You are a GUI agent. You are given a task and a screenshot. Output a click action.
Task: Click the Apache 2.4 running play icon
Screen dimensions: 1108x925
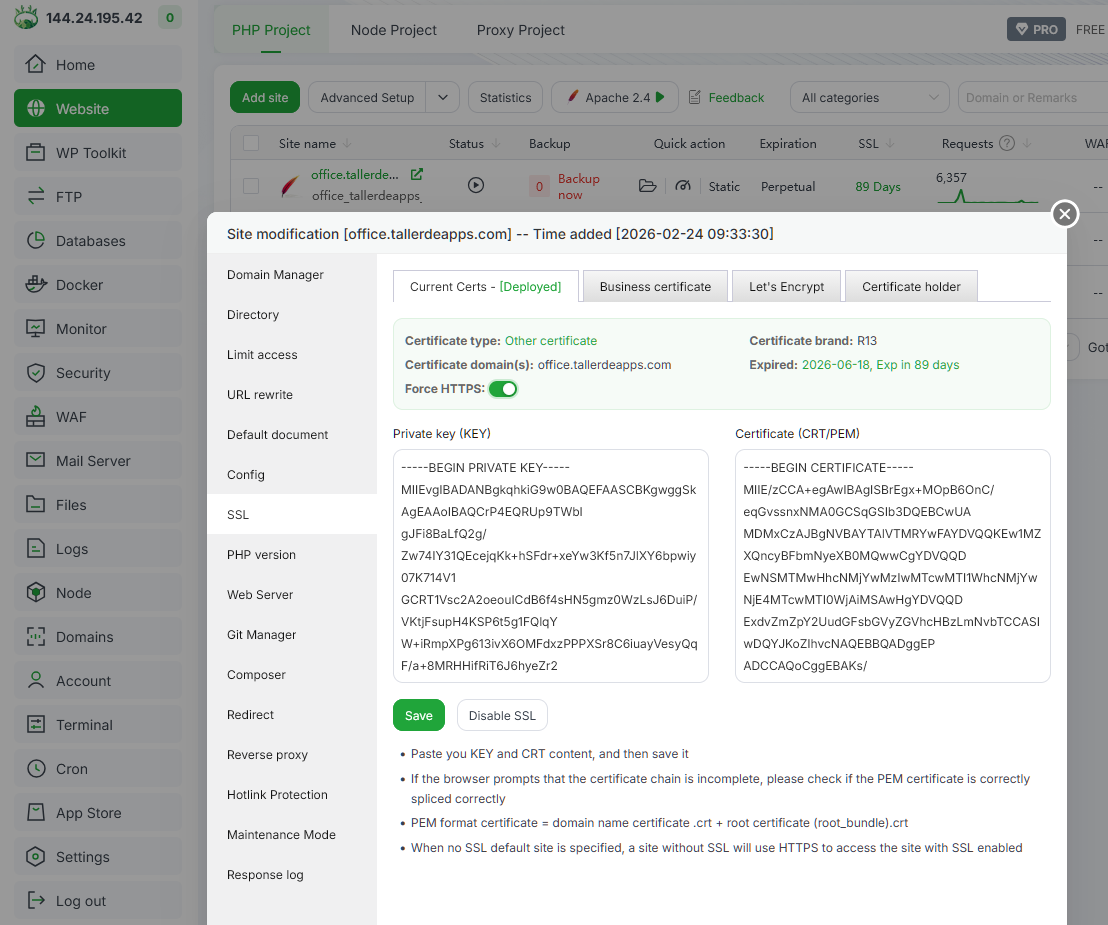[x=661, y=97]
